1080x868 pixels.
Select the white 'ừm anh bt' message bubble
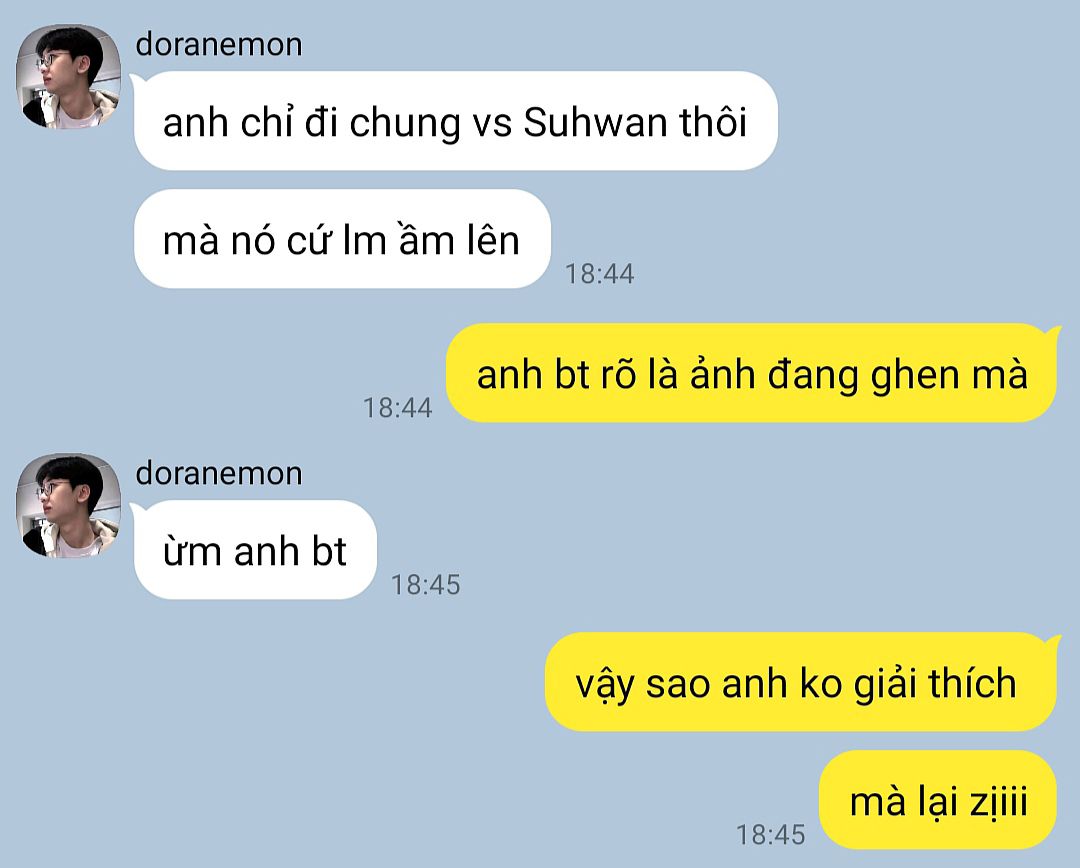tap(255, 550)
